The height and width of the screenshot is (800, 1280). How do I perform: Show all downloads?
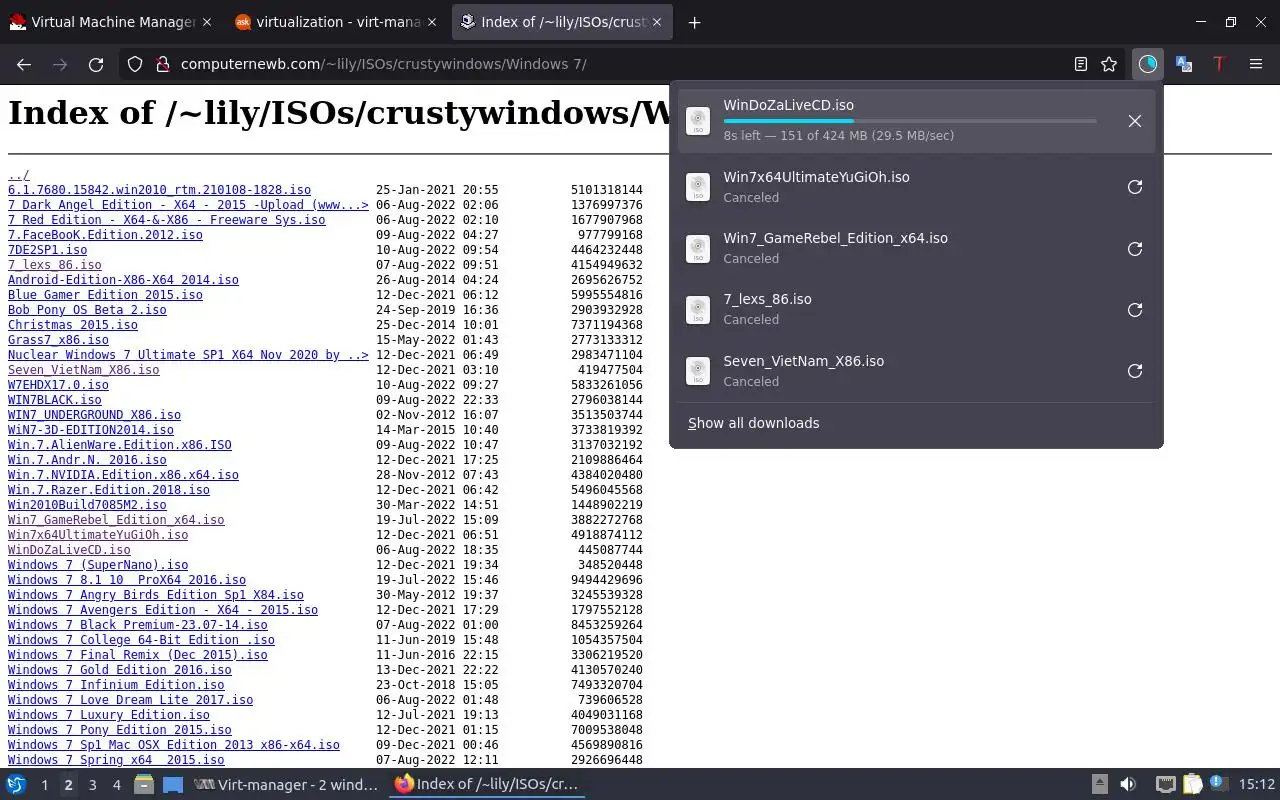[753, 423]
